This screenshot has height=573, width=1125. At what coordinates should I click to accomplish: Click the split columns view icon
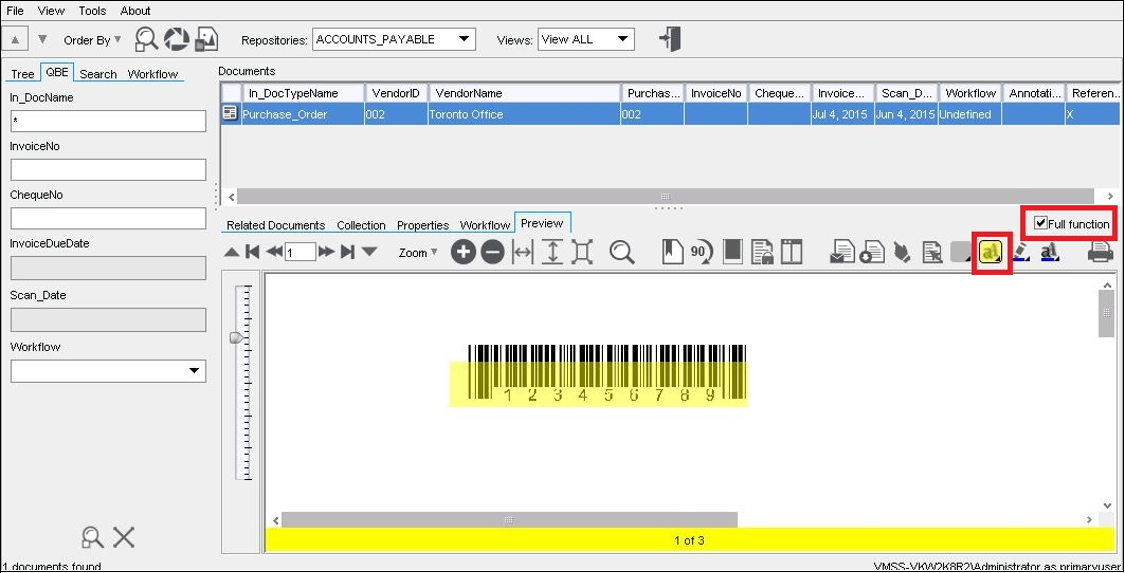[791, 252]
